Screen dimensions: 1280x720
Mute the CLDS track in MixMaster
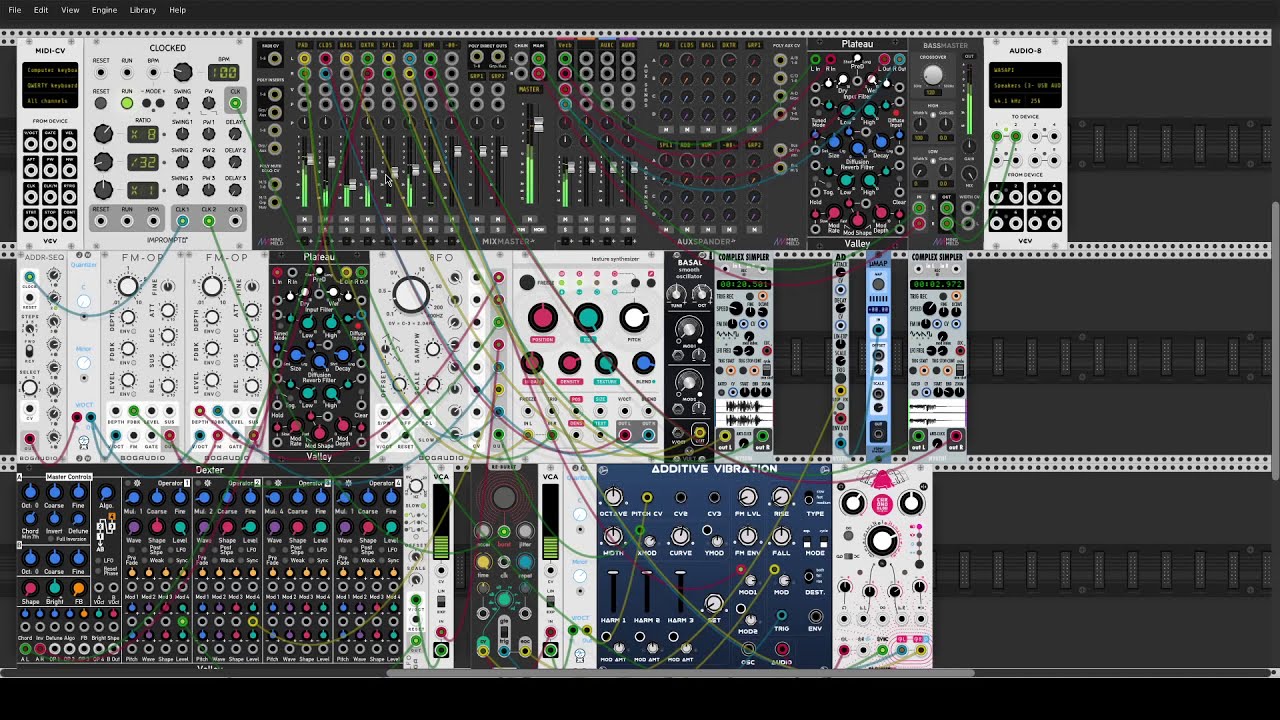[325, 219]
